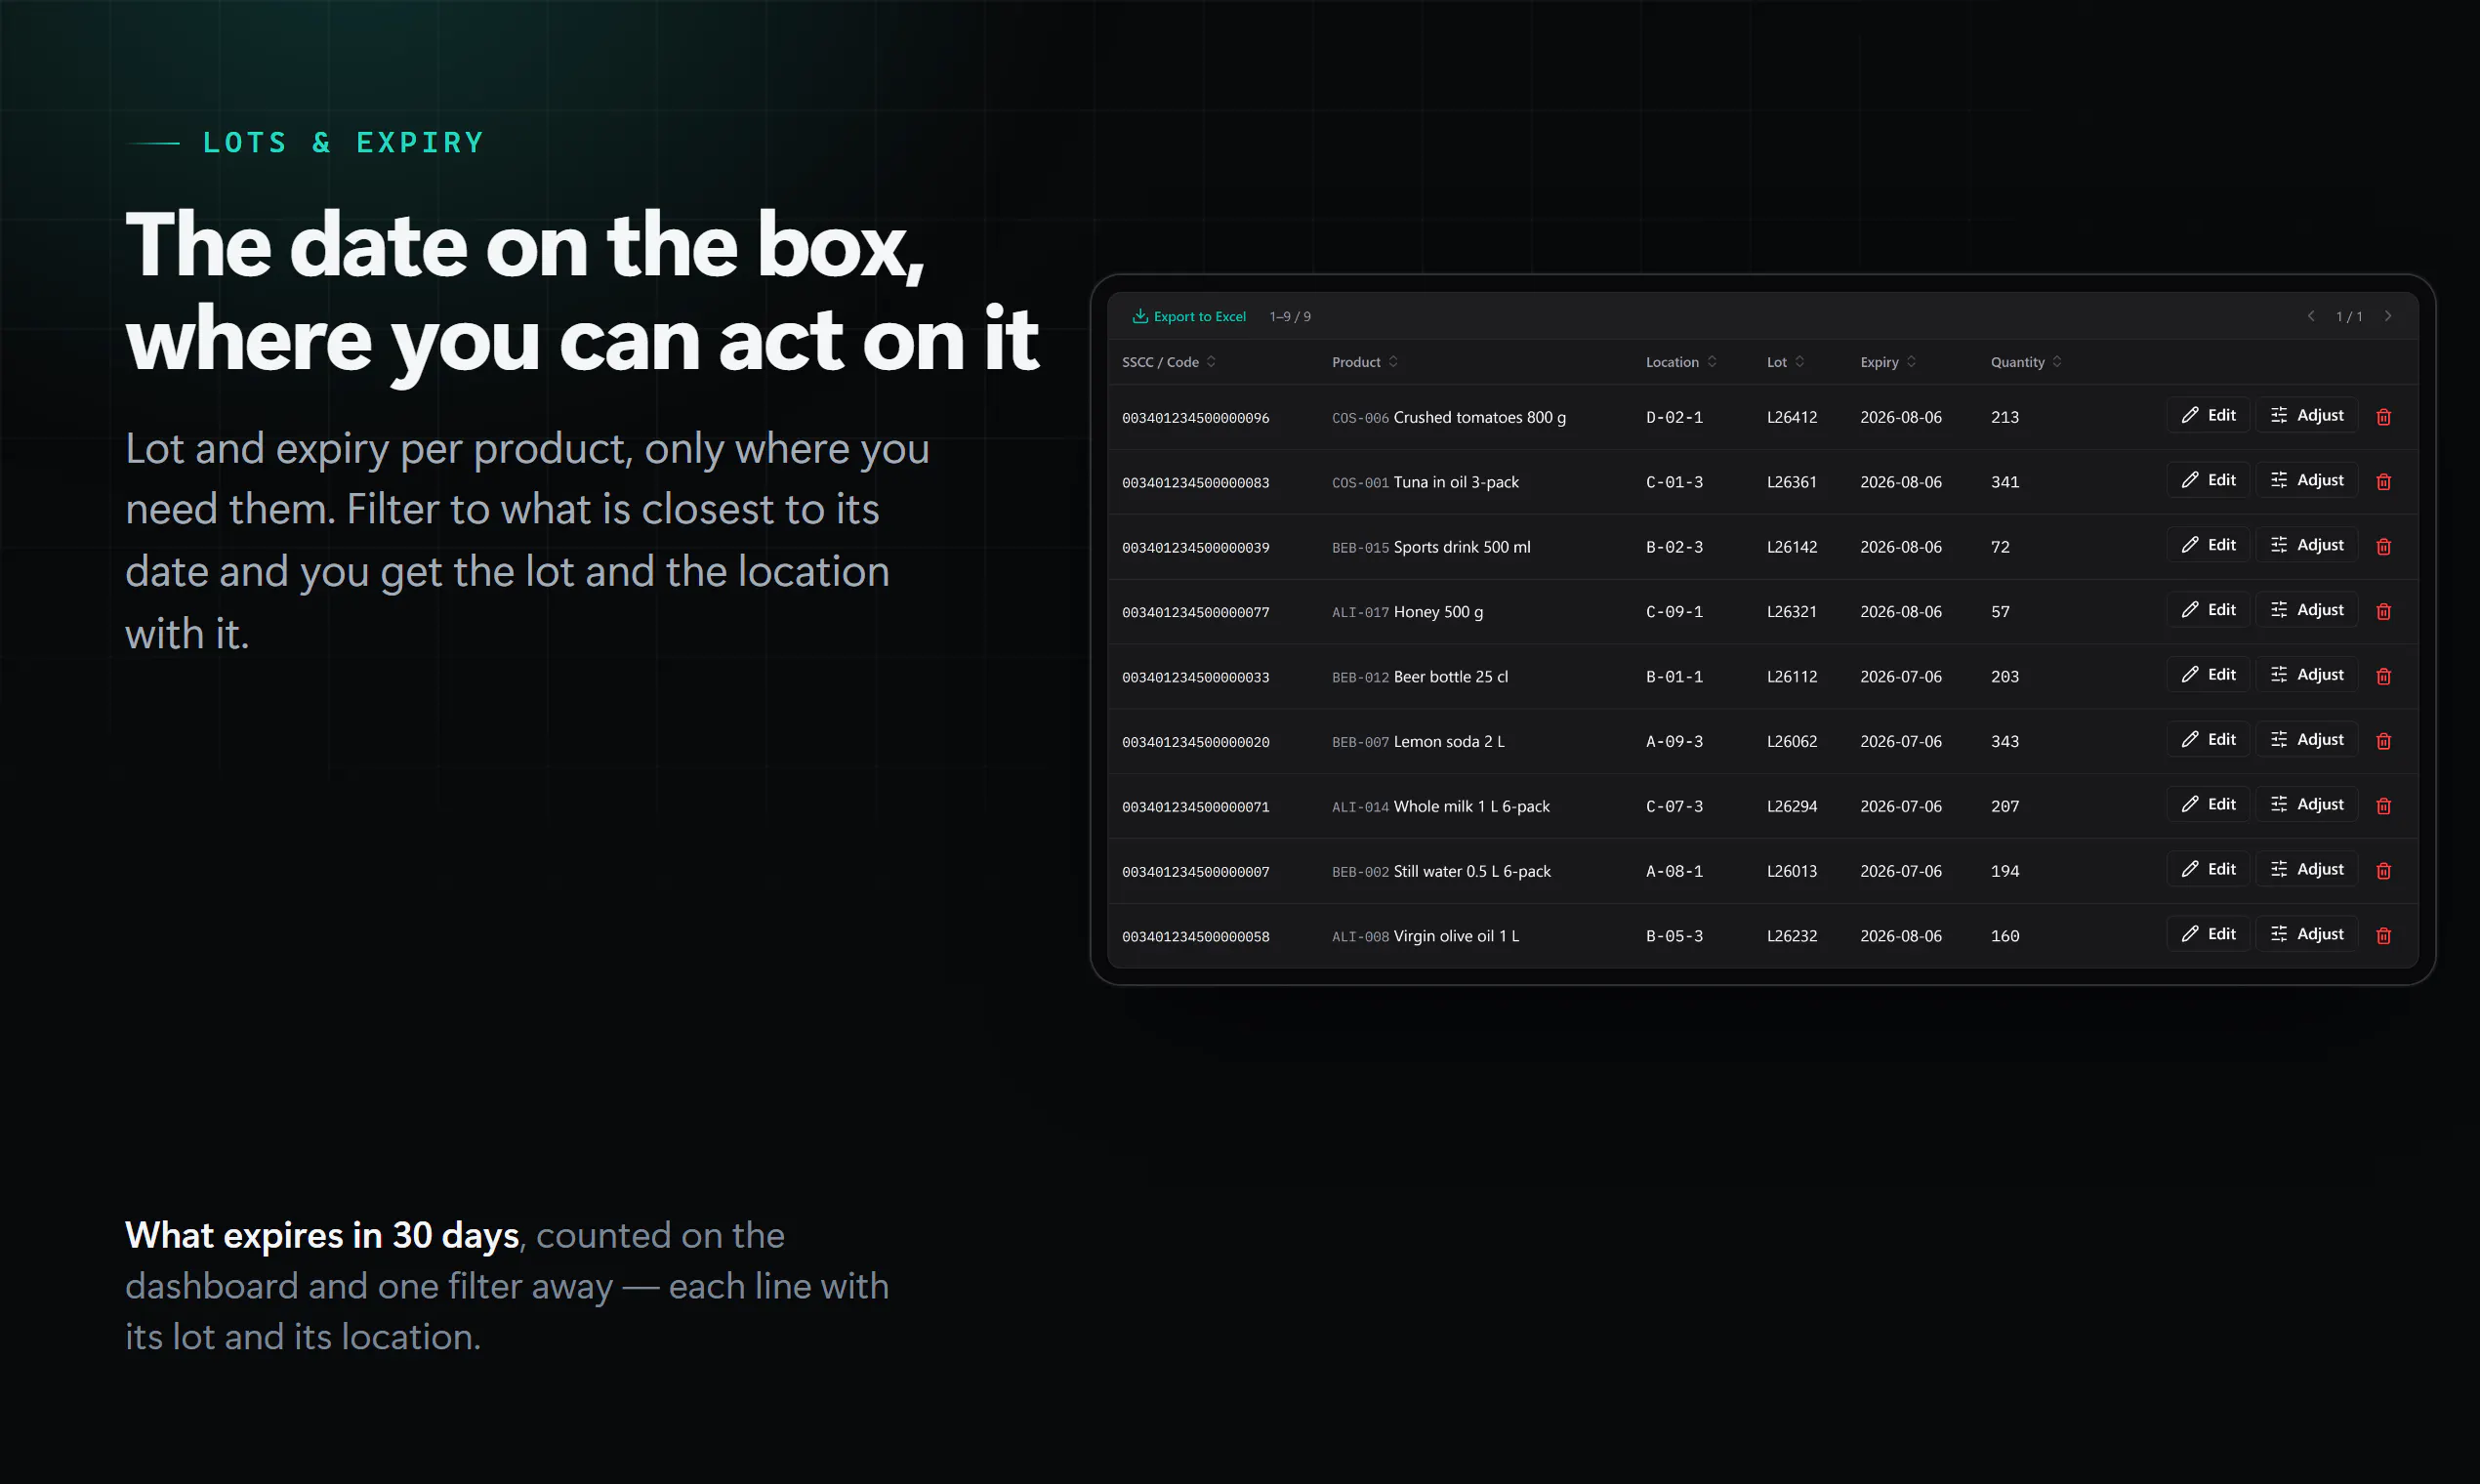This screenshot has width=2480, height=1484.
Task: Delete the Tuna in oil 3-pack row
Action: [2383, 482]
